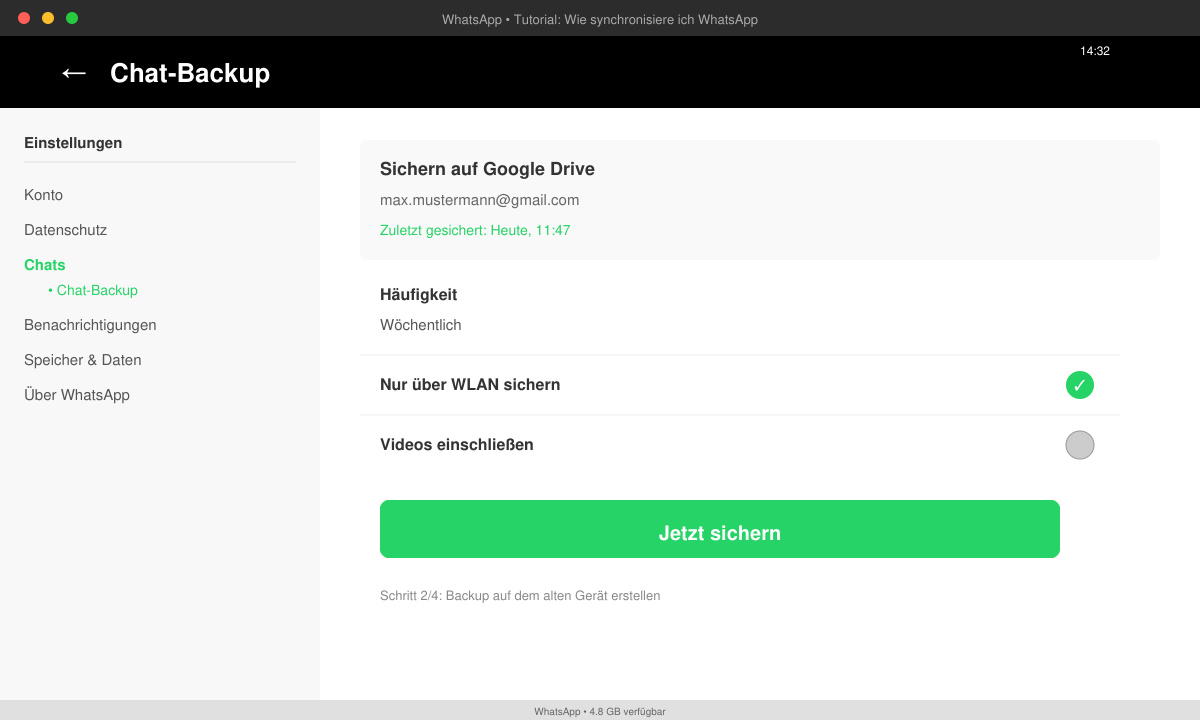Open Über WhatsApp in the sidebar
1200x720 pixels.
77,395
